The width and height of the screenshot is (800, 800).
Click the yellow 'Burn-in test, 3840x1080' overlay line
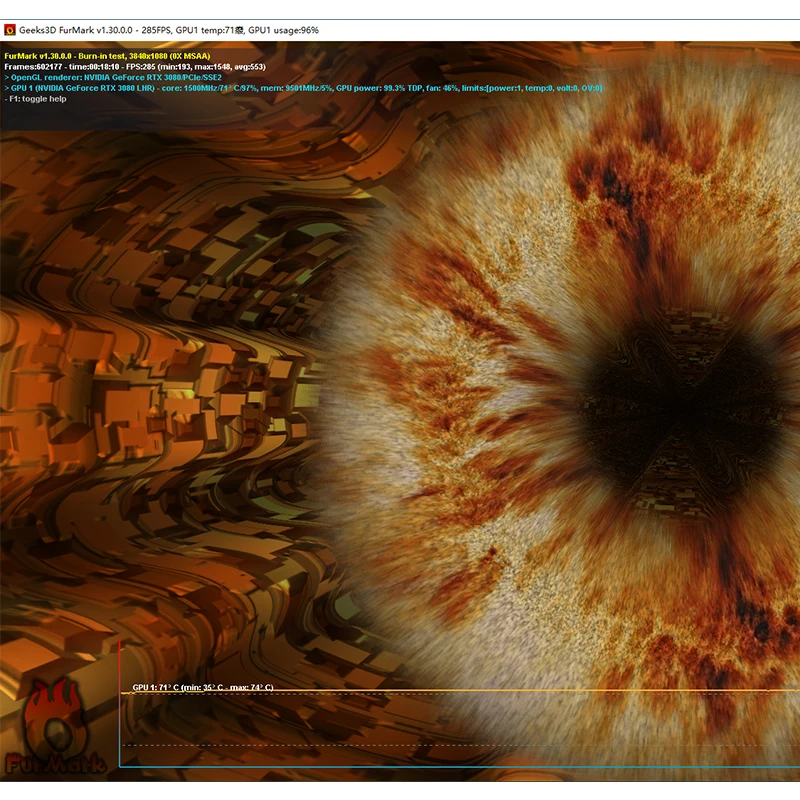107,56
